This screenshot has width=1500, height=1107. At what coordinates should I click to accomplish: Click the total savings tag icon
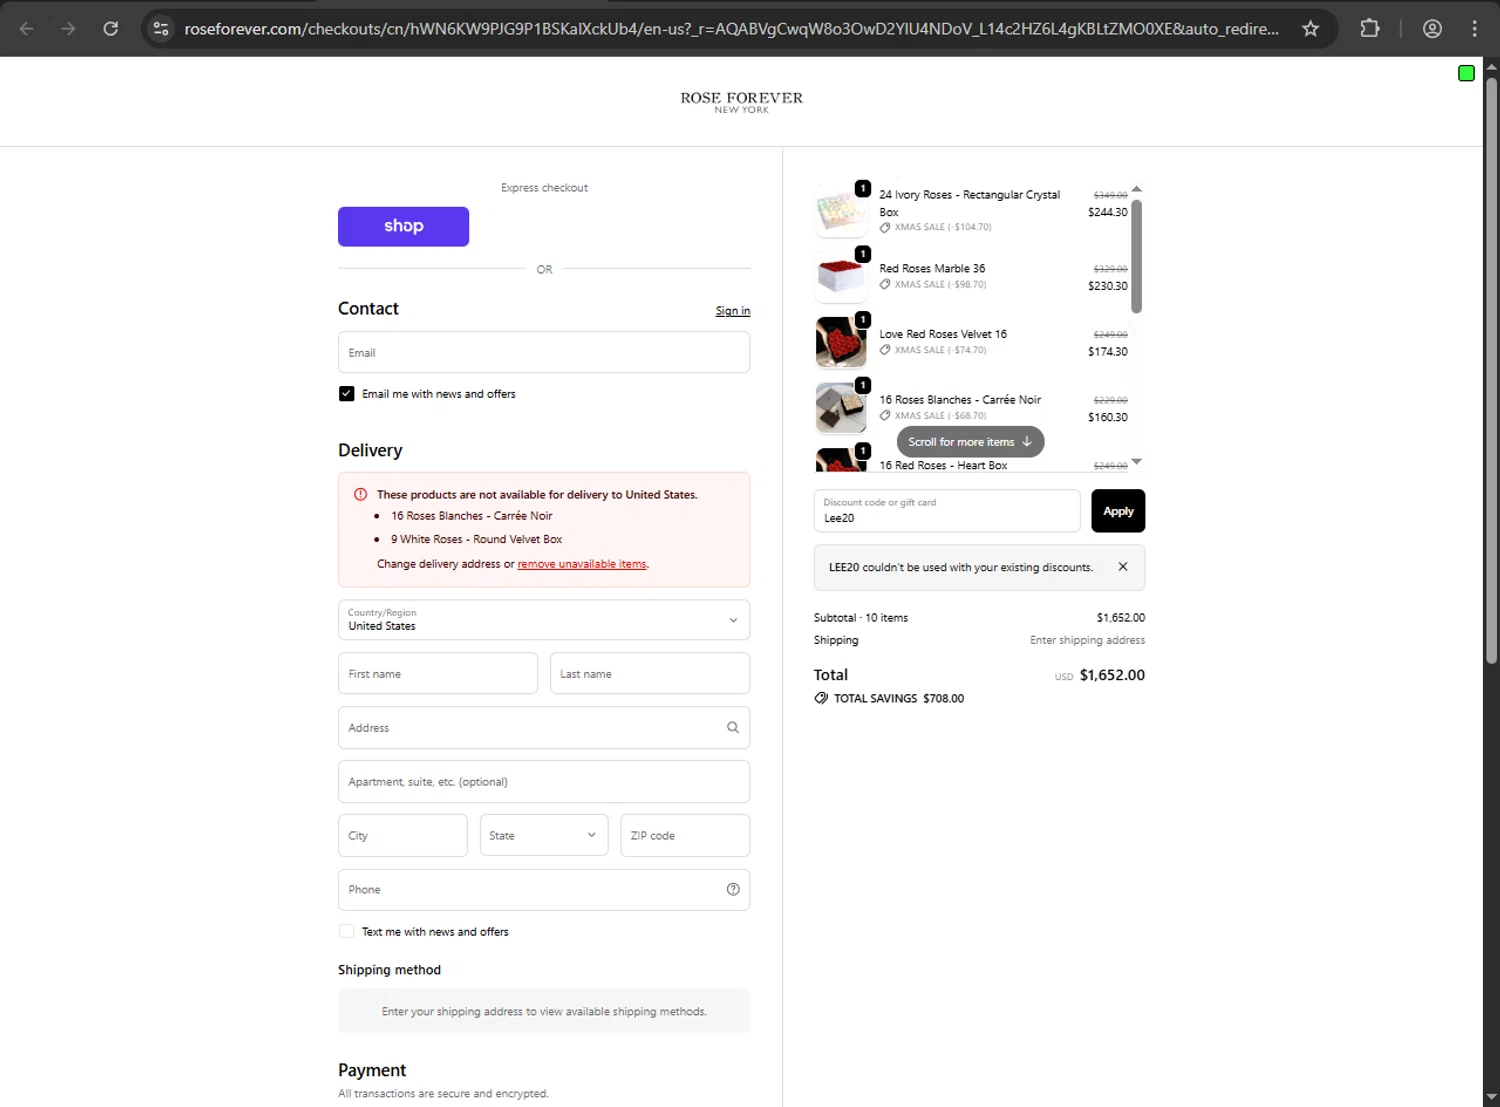[x=821, y=698]
